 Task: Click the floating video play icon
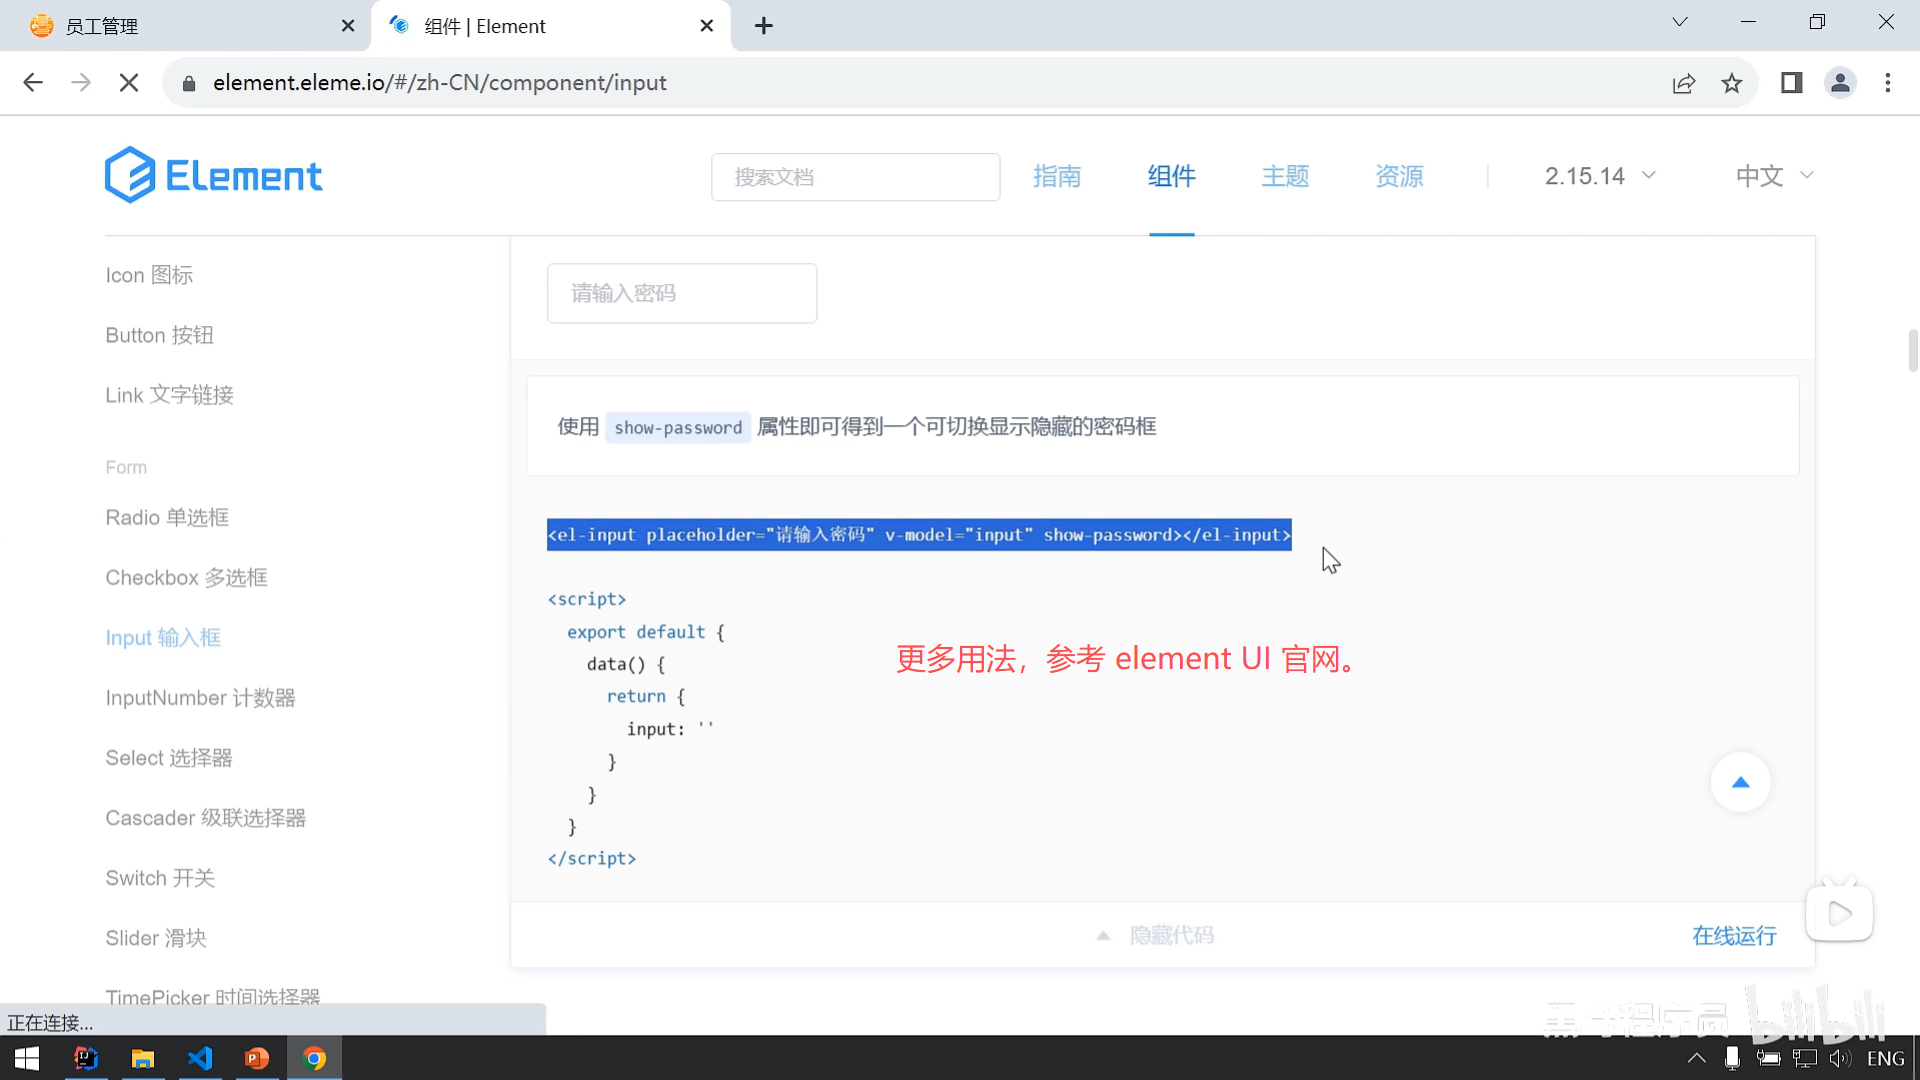click(1839, 913)
